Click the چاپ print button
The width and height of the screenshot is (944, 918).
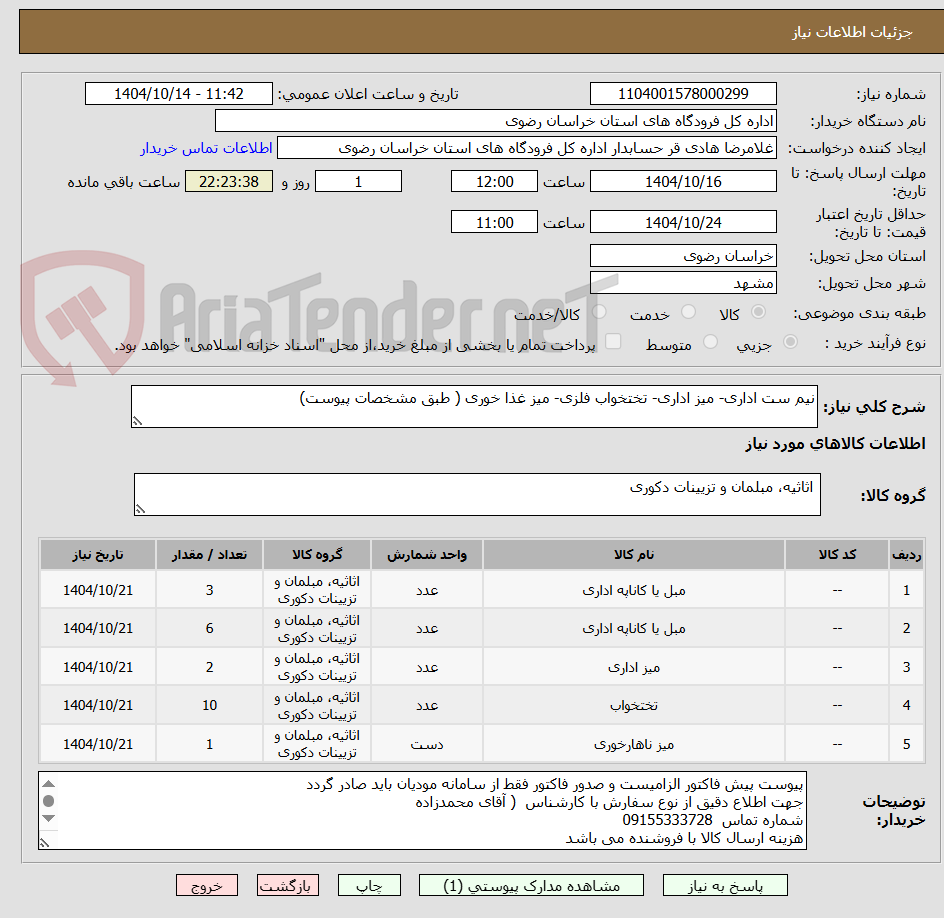(x=369, y=885)
